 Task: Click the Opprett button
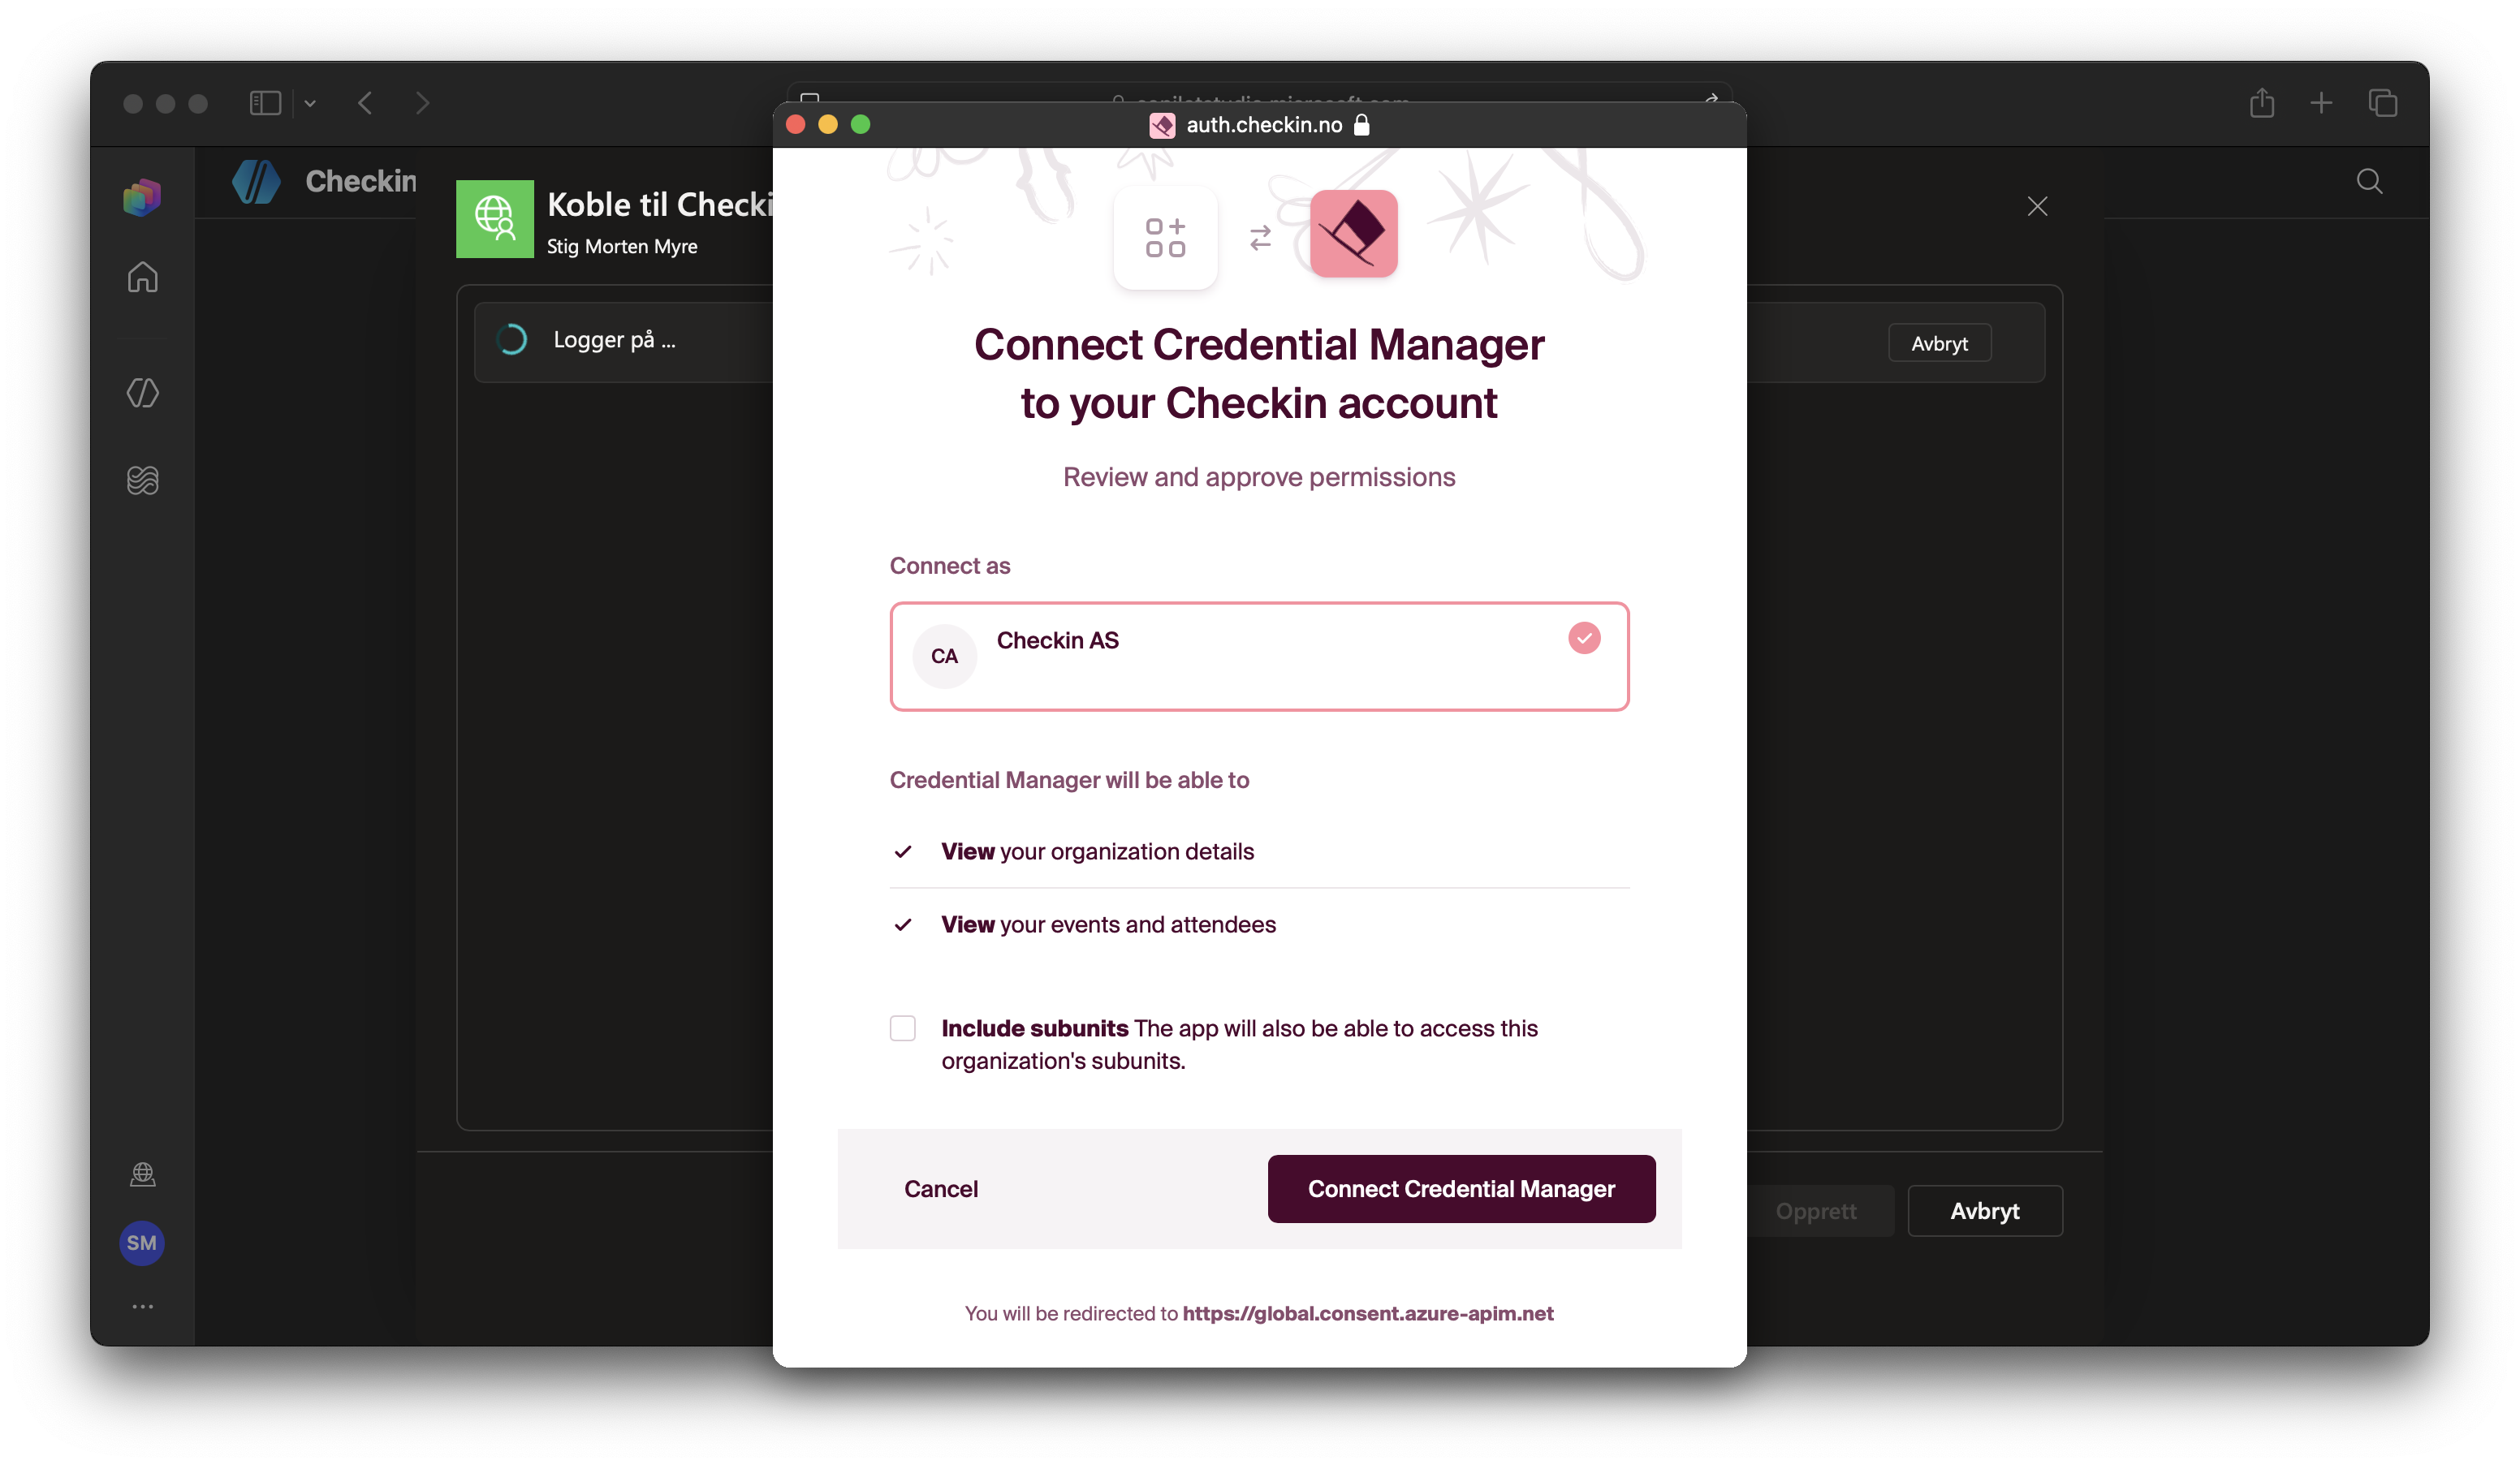point(1816,1210)
